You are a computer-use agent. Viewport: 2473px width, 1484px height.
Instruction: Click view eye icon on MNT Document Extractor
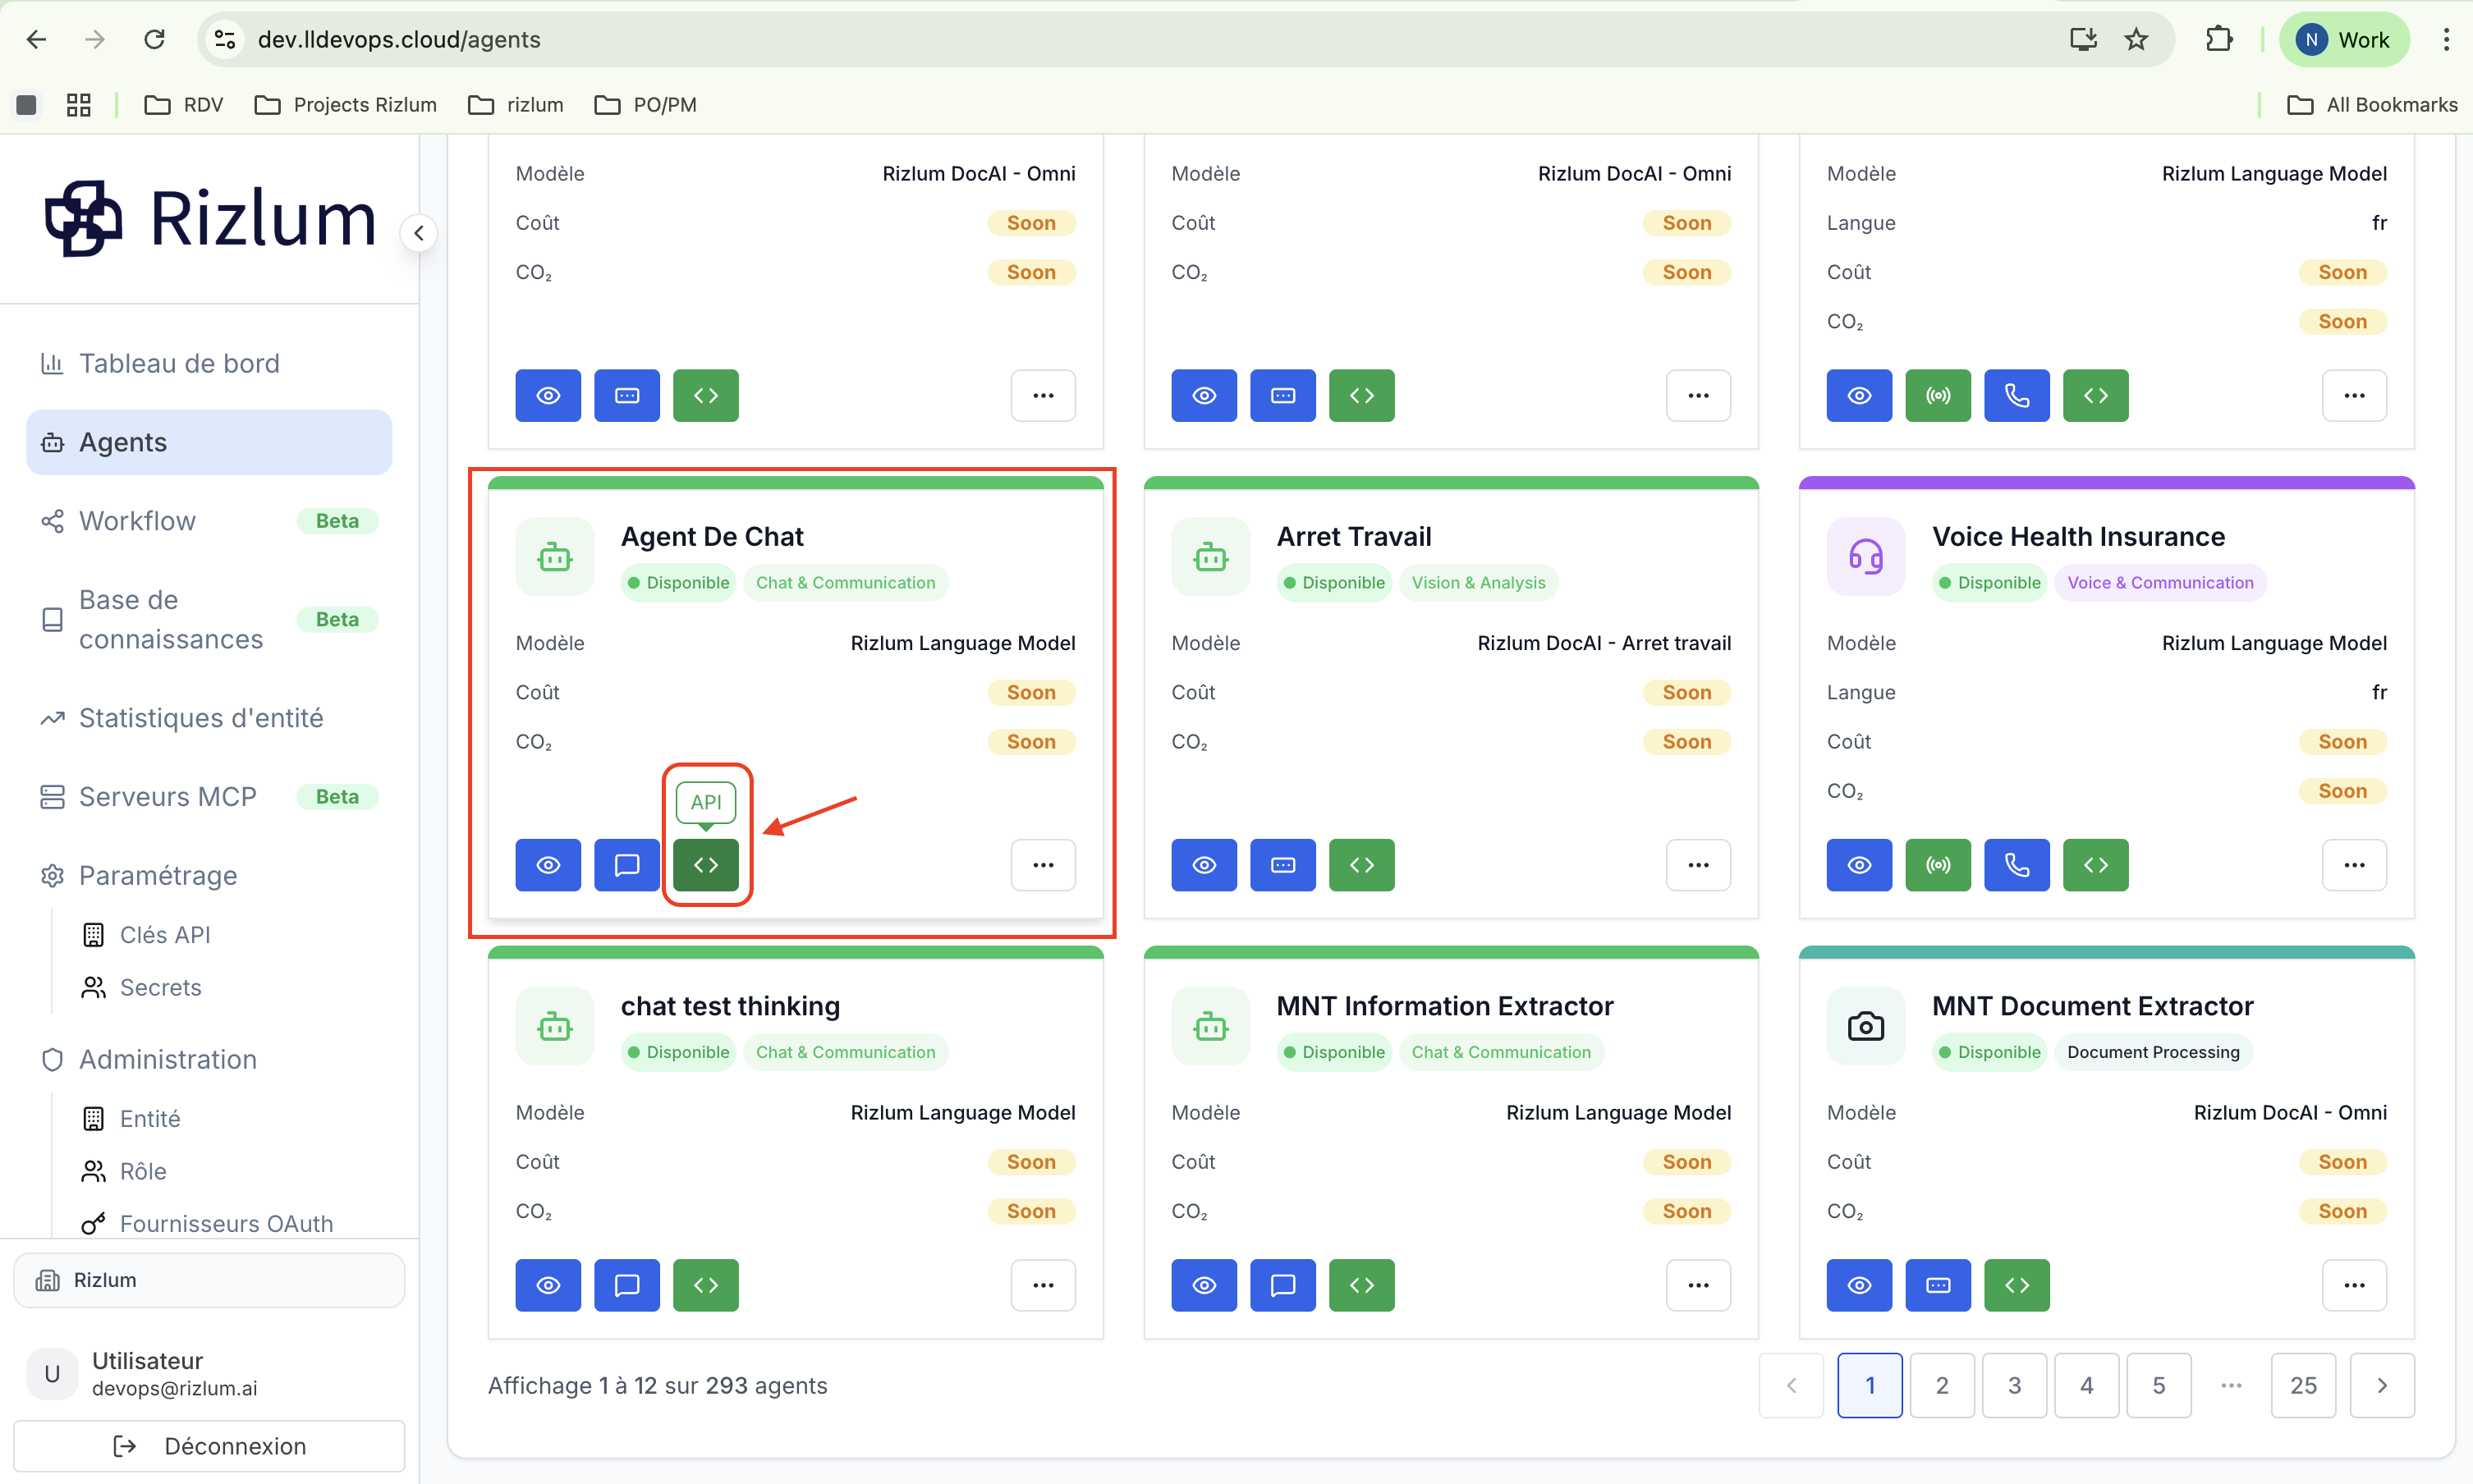pyautogui.click(x=1859, y=1284)
